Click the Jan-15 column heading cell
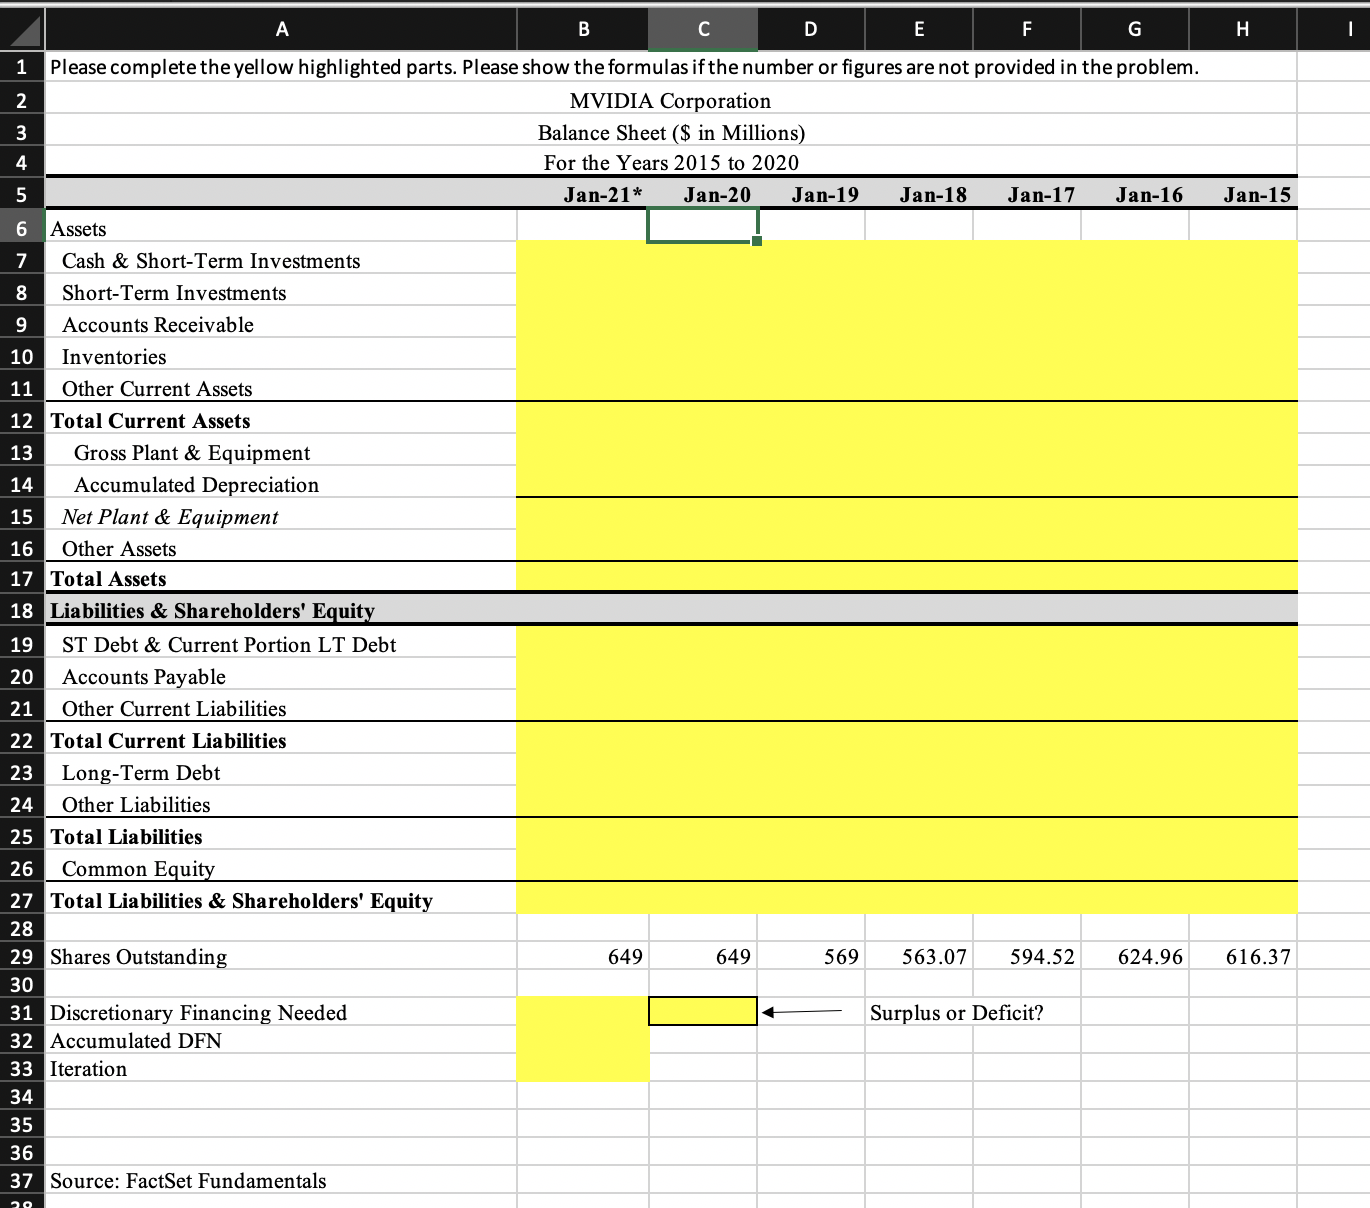 (x=1244, y=194)
